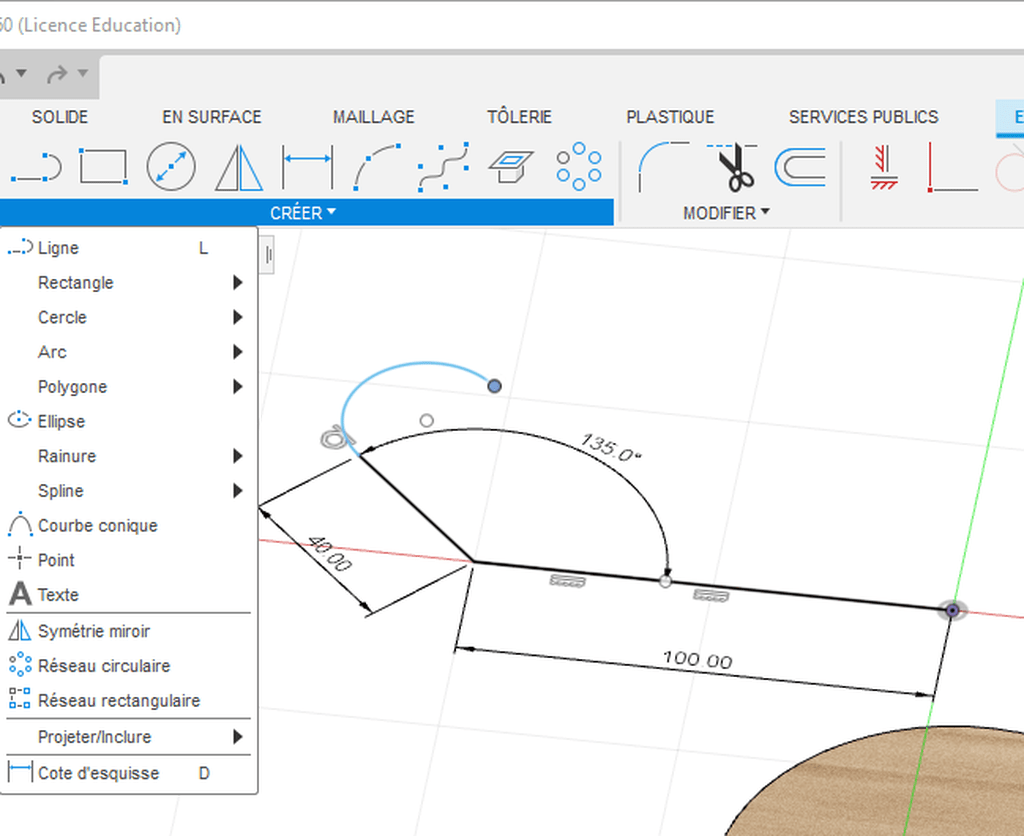Select the Spline tool icon in the toolbar

click(444, 167)
